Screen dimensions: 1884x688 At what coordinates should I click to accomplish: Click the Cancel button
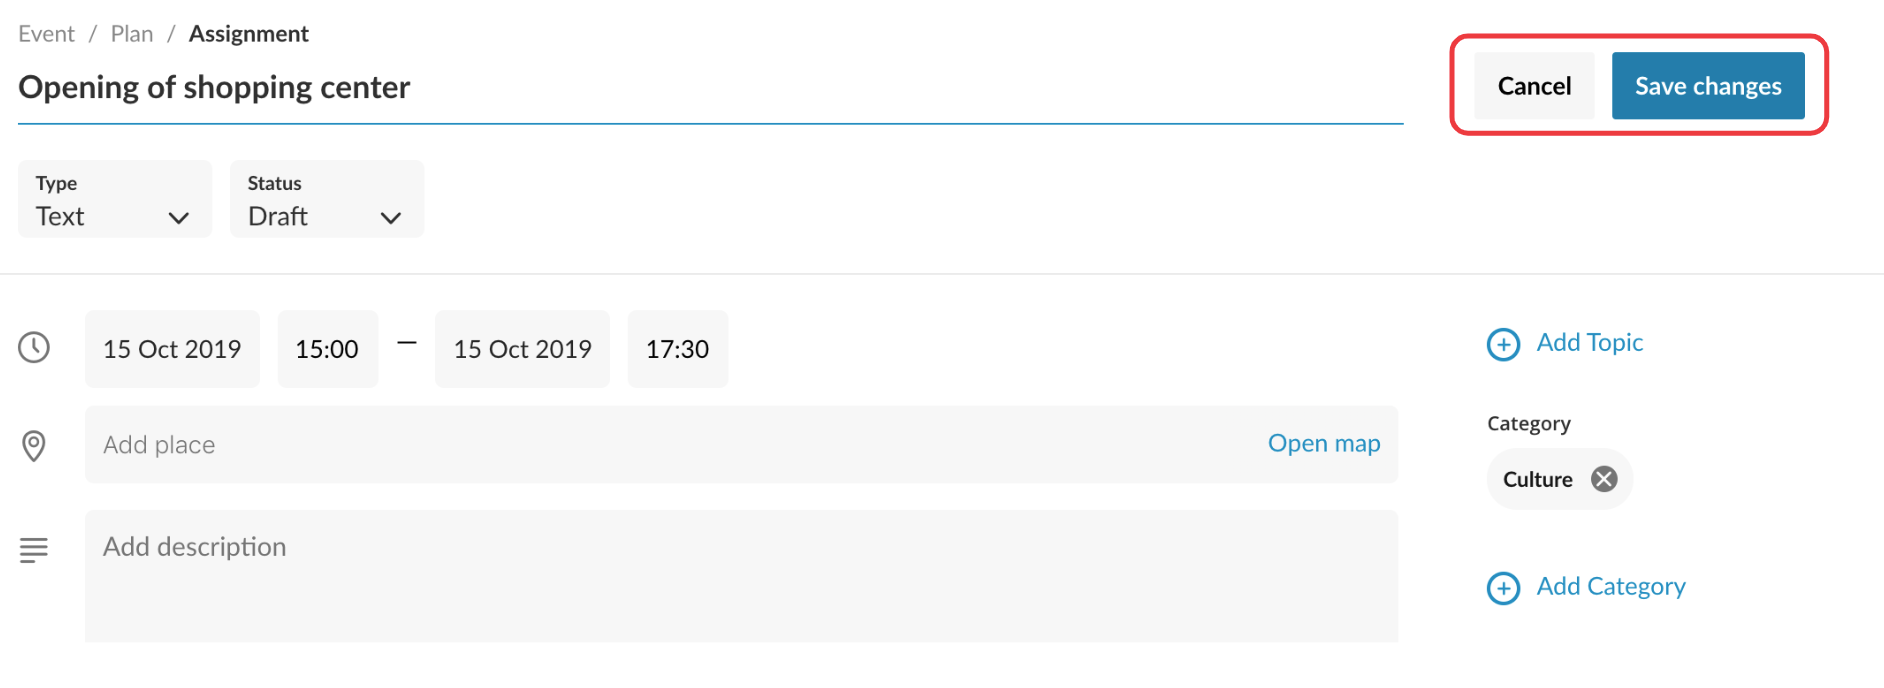pyautogui.click(x=1534, y=86)
